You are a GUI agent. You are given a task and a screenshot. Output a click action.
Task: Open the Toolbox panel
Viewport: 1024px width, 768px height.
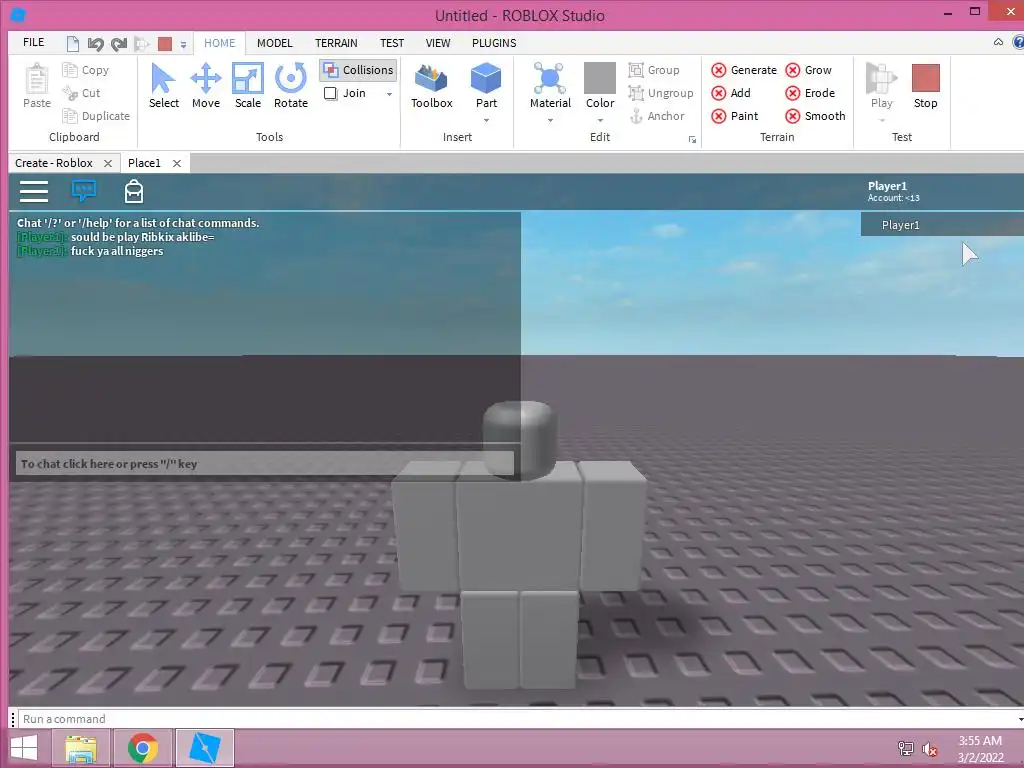coord(431,86)
